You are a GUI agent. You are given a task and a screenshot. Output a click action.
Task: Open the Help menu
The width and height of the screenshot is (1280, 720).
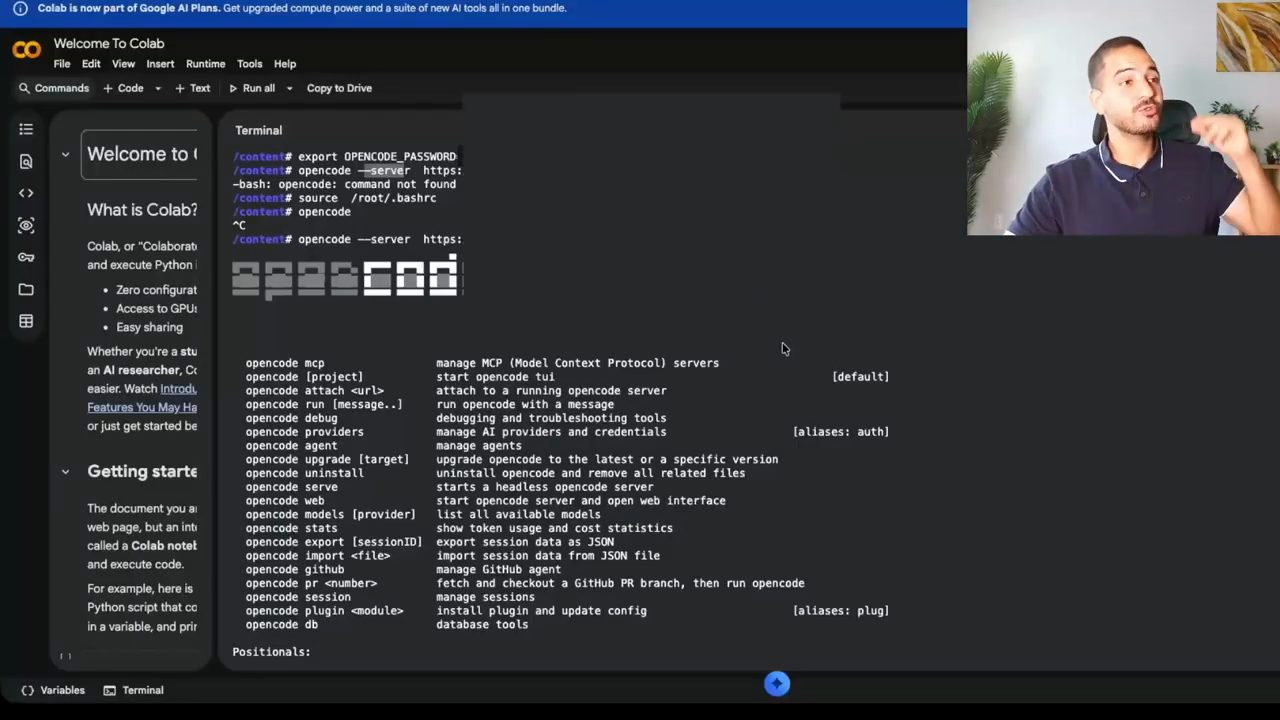285,64
